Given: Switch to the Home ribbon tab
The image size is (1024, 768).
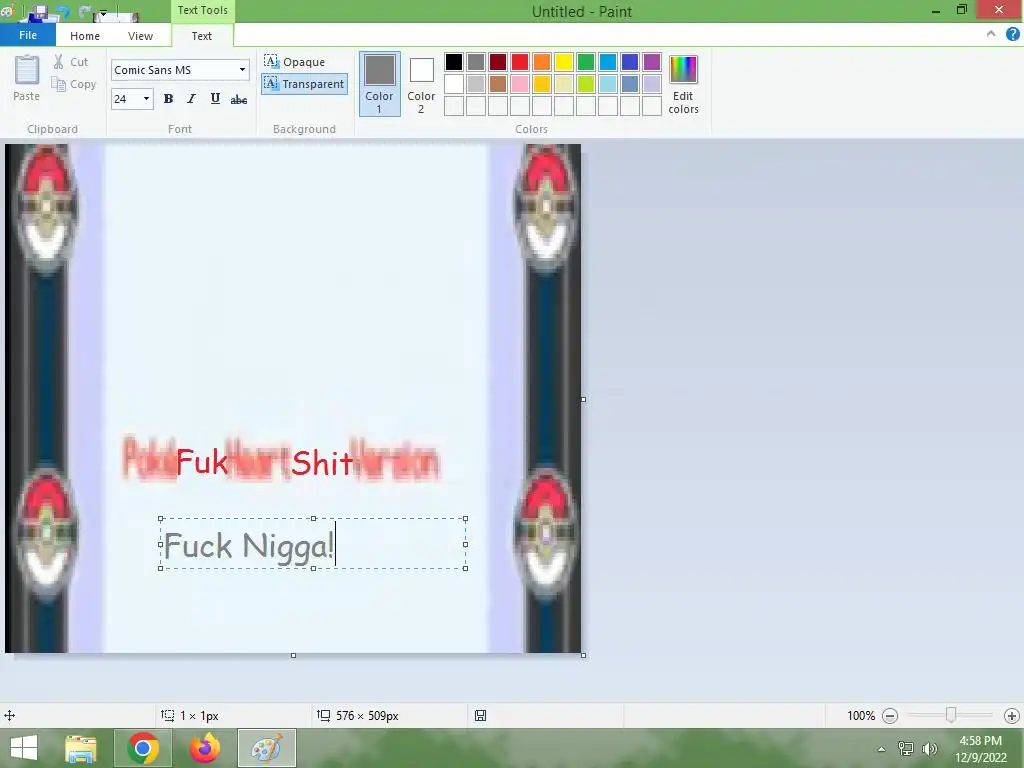Looking at the screenshot, I should click(85, 36).
